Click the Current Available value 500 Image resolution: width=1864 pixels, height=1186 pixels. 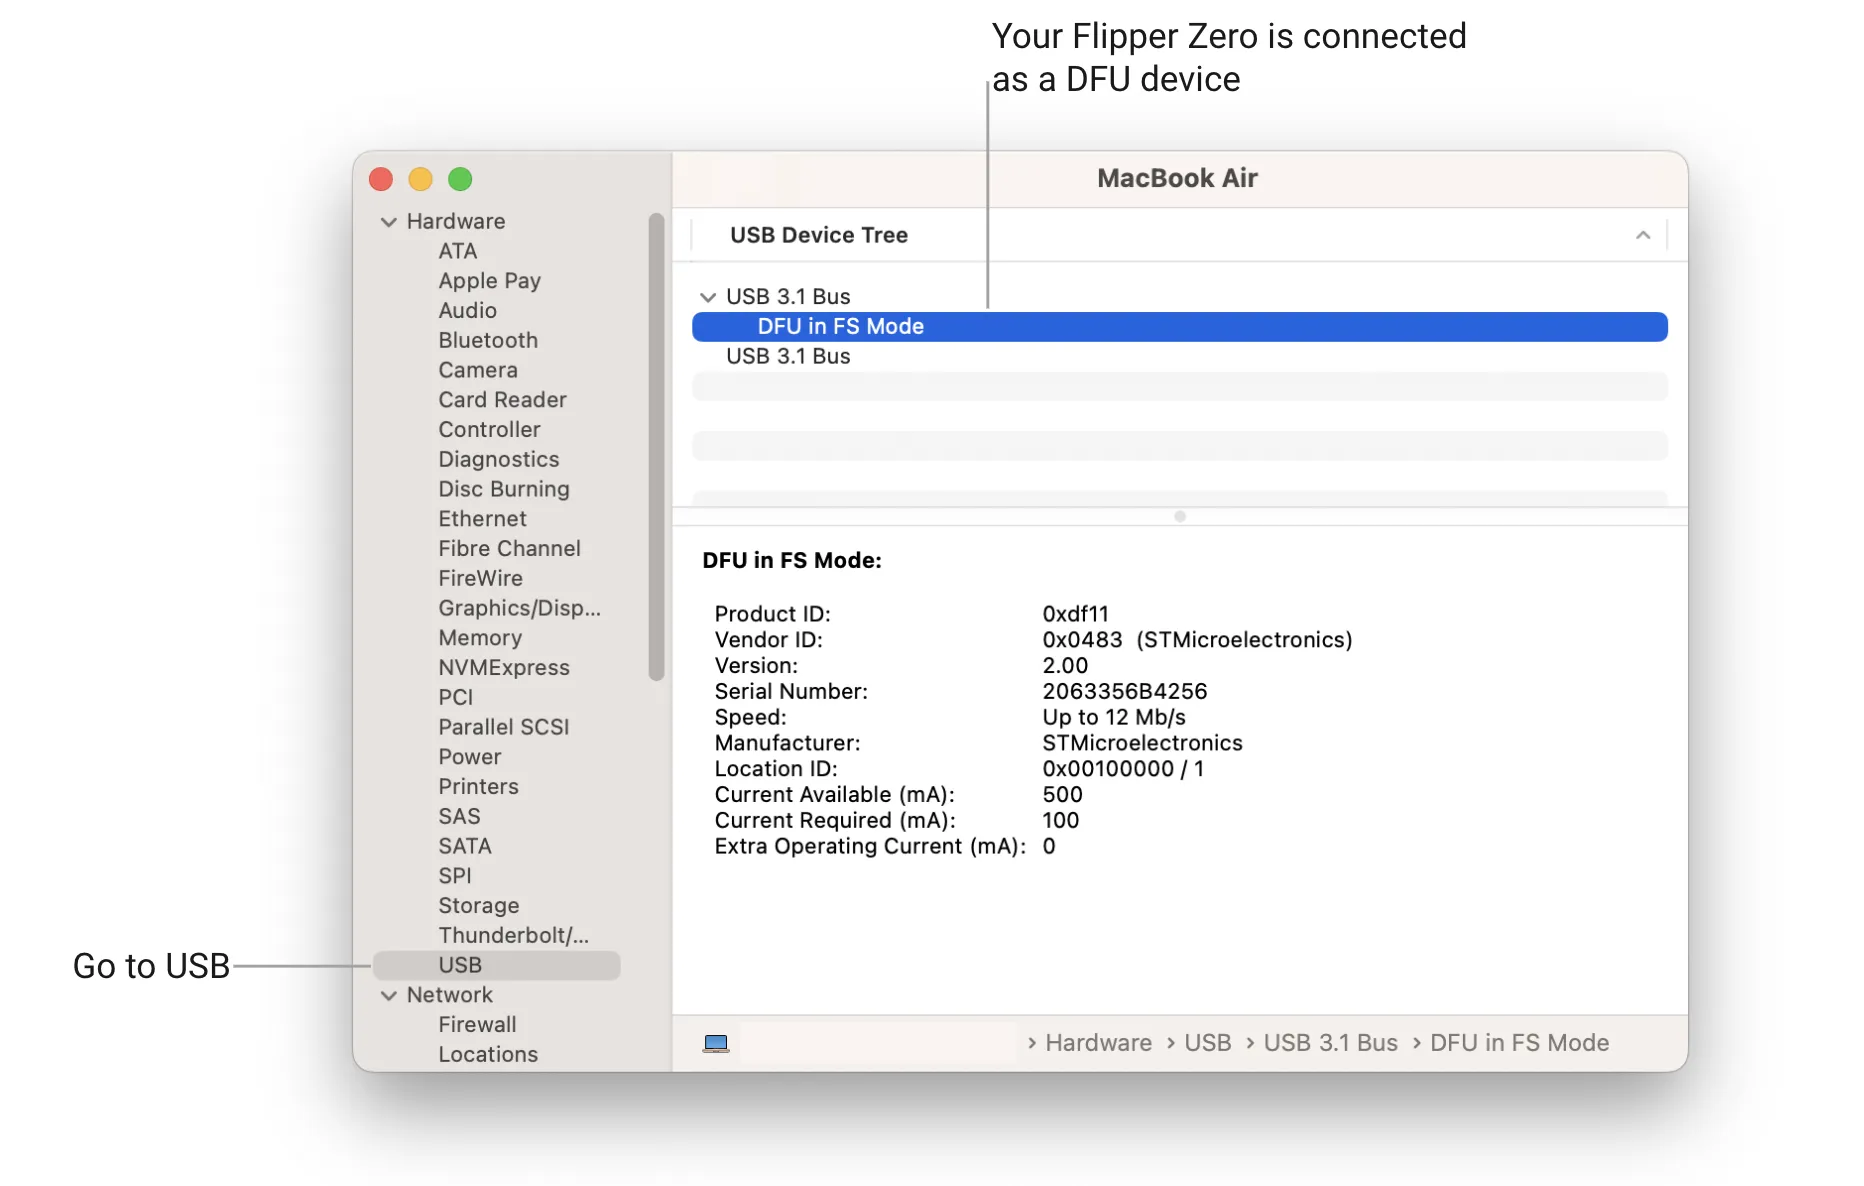1062,795
